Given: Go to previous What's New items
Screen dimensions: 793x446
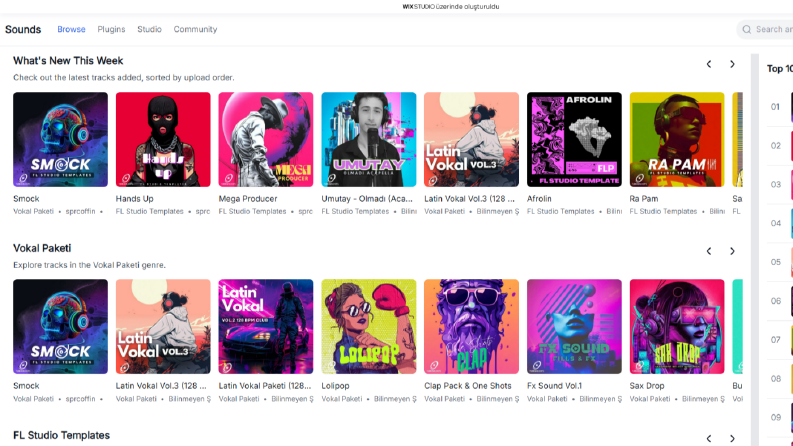Looking at the screenshot, I should coord(709,64).
